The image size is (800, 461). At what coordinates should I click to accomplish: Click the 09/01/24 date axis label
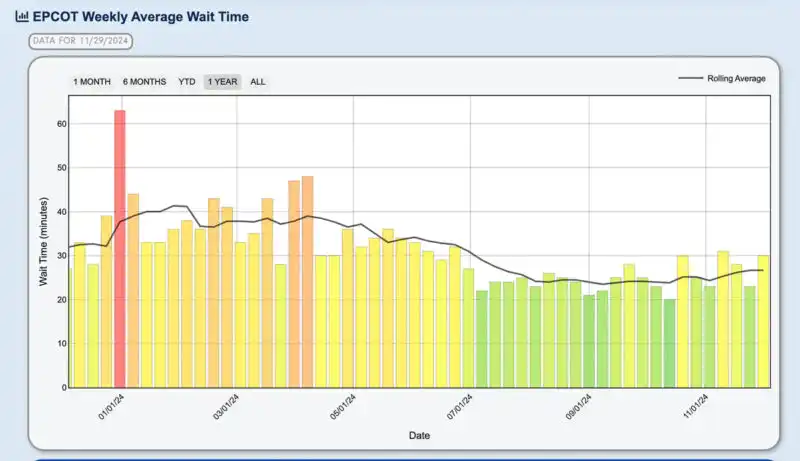[579, 407]
